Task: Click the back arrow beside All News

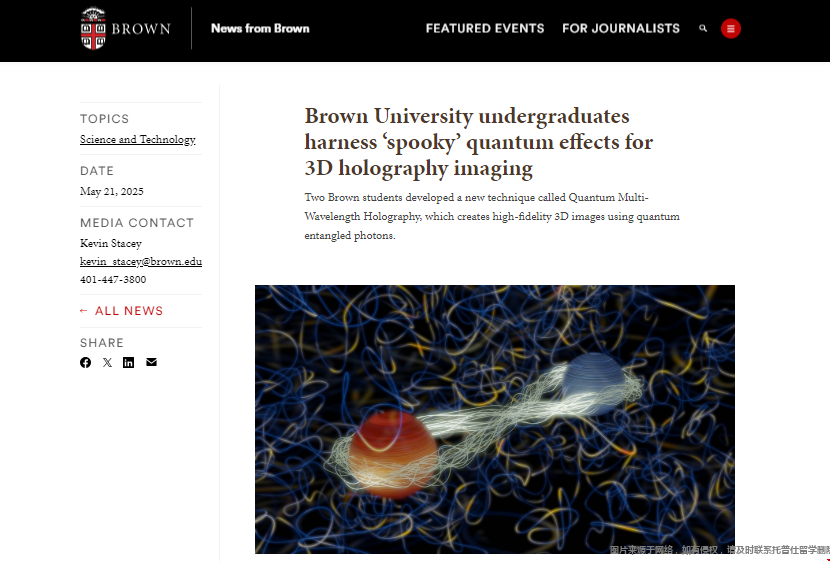Action: click(84, 311)
